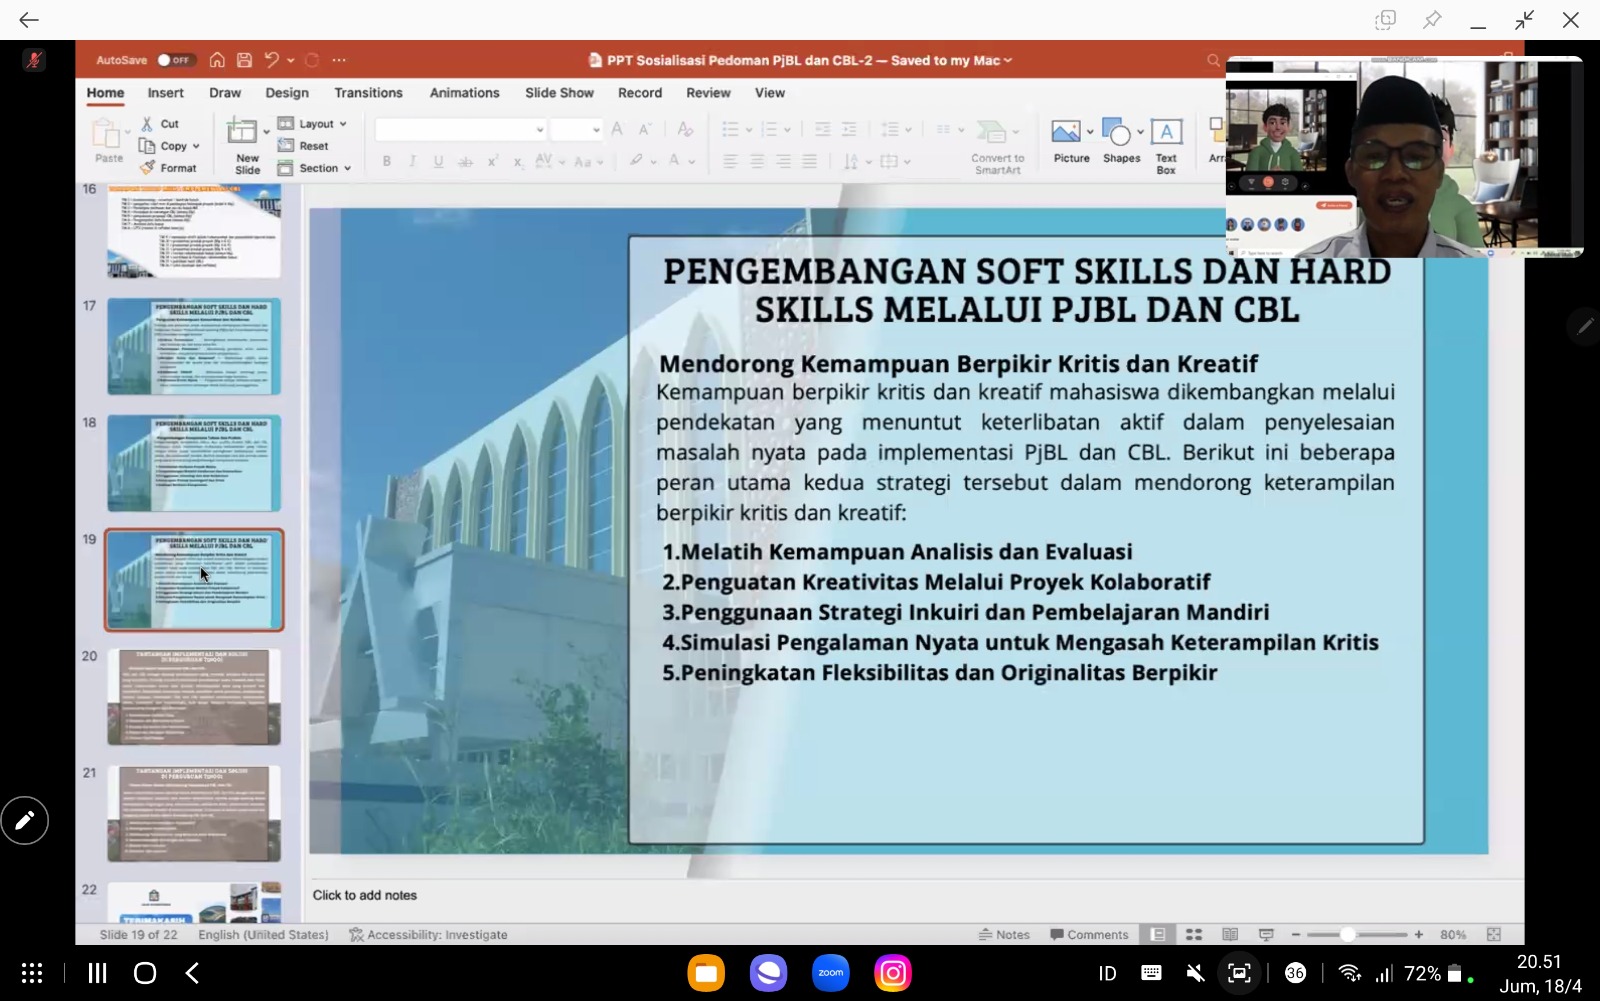Click the Text Box tool
Screen dimensions: 1600x1001
coord(1166,146)
